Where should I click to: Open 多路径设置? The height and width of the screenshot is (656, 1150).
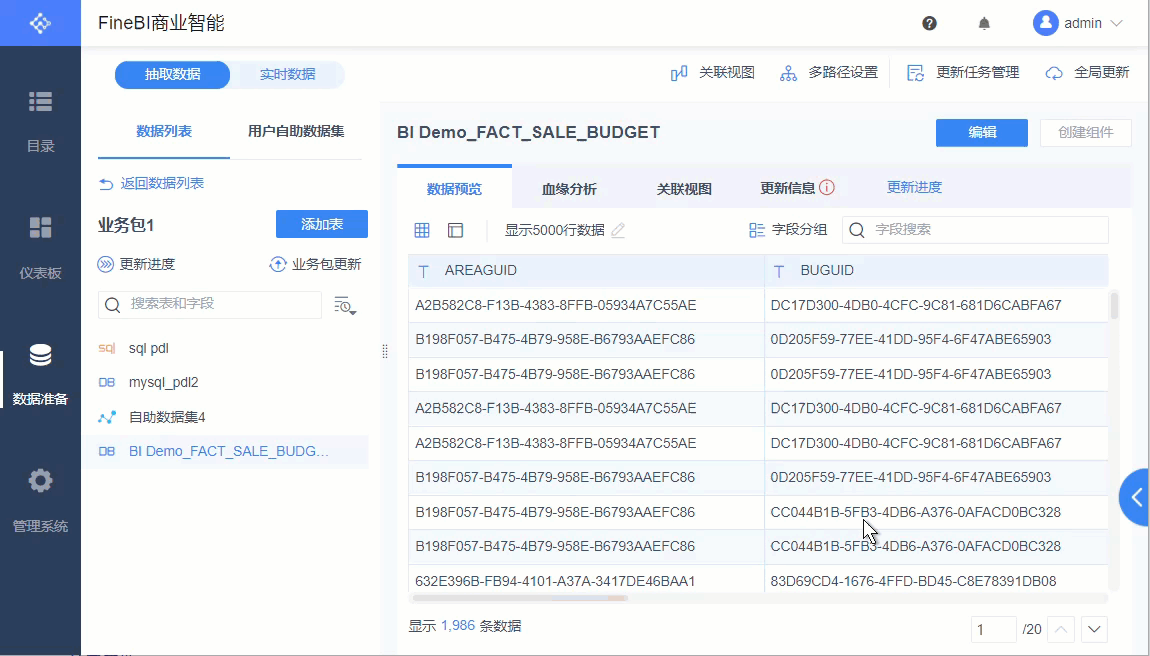828,73
